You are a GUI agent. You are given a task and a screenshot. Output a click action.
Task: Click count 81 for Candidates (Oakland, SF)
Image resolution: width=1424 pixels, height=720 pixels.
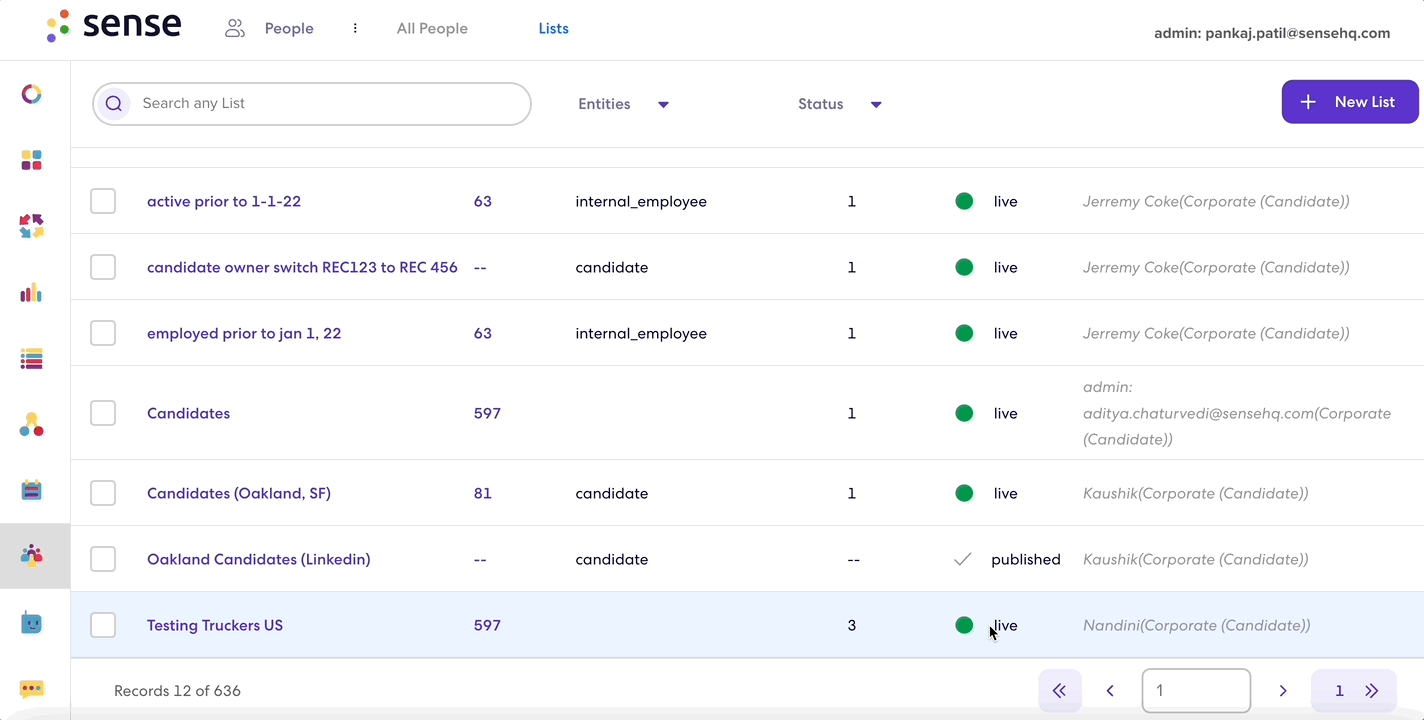(x=483, y=493)
